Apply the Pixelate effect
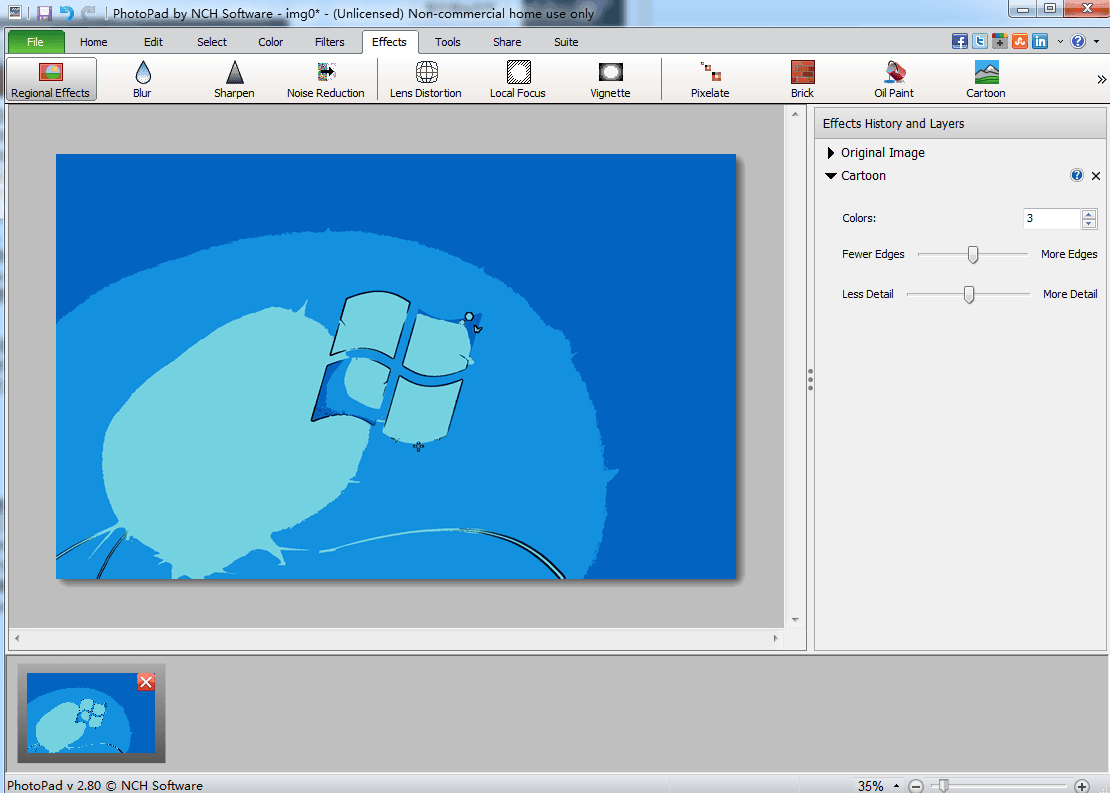The image size is (1110, 793). (710, 79)
